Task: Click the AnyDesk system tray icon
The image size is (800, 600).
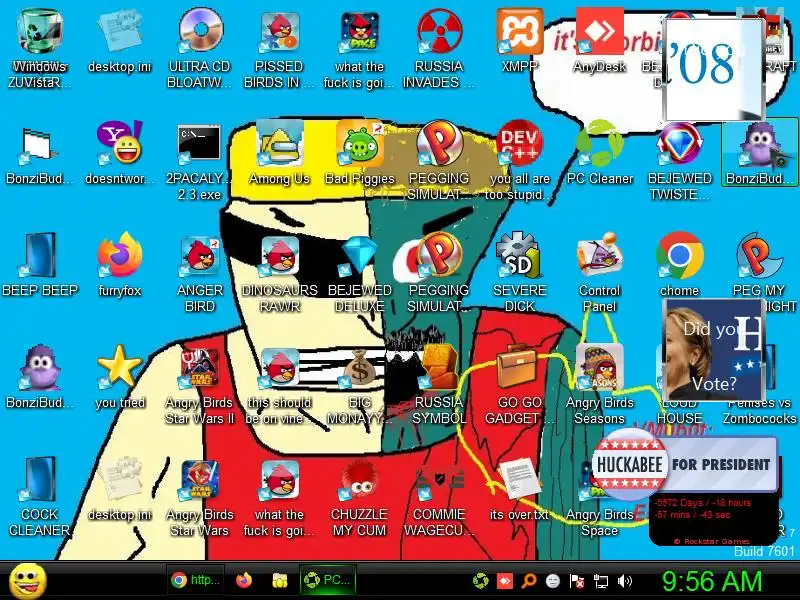Action: [505, 581]
